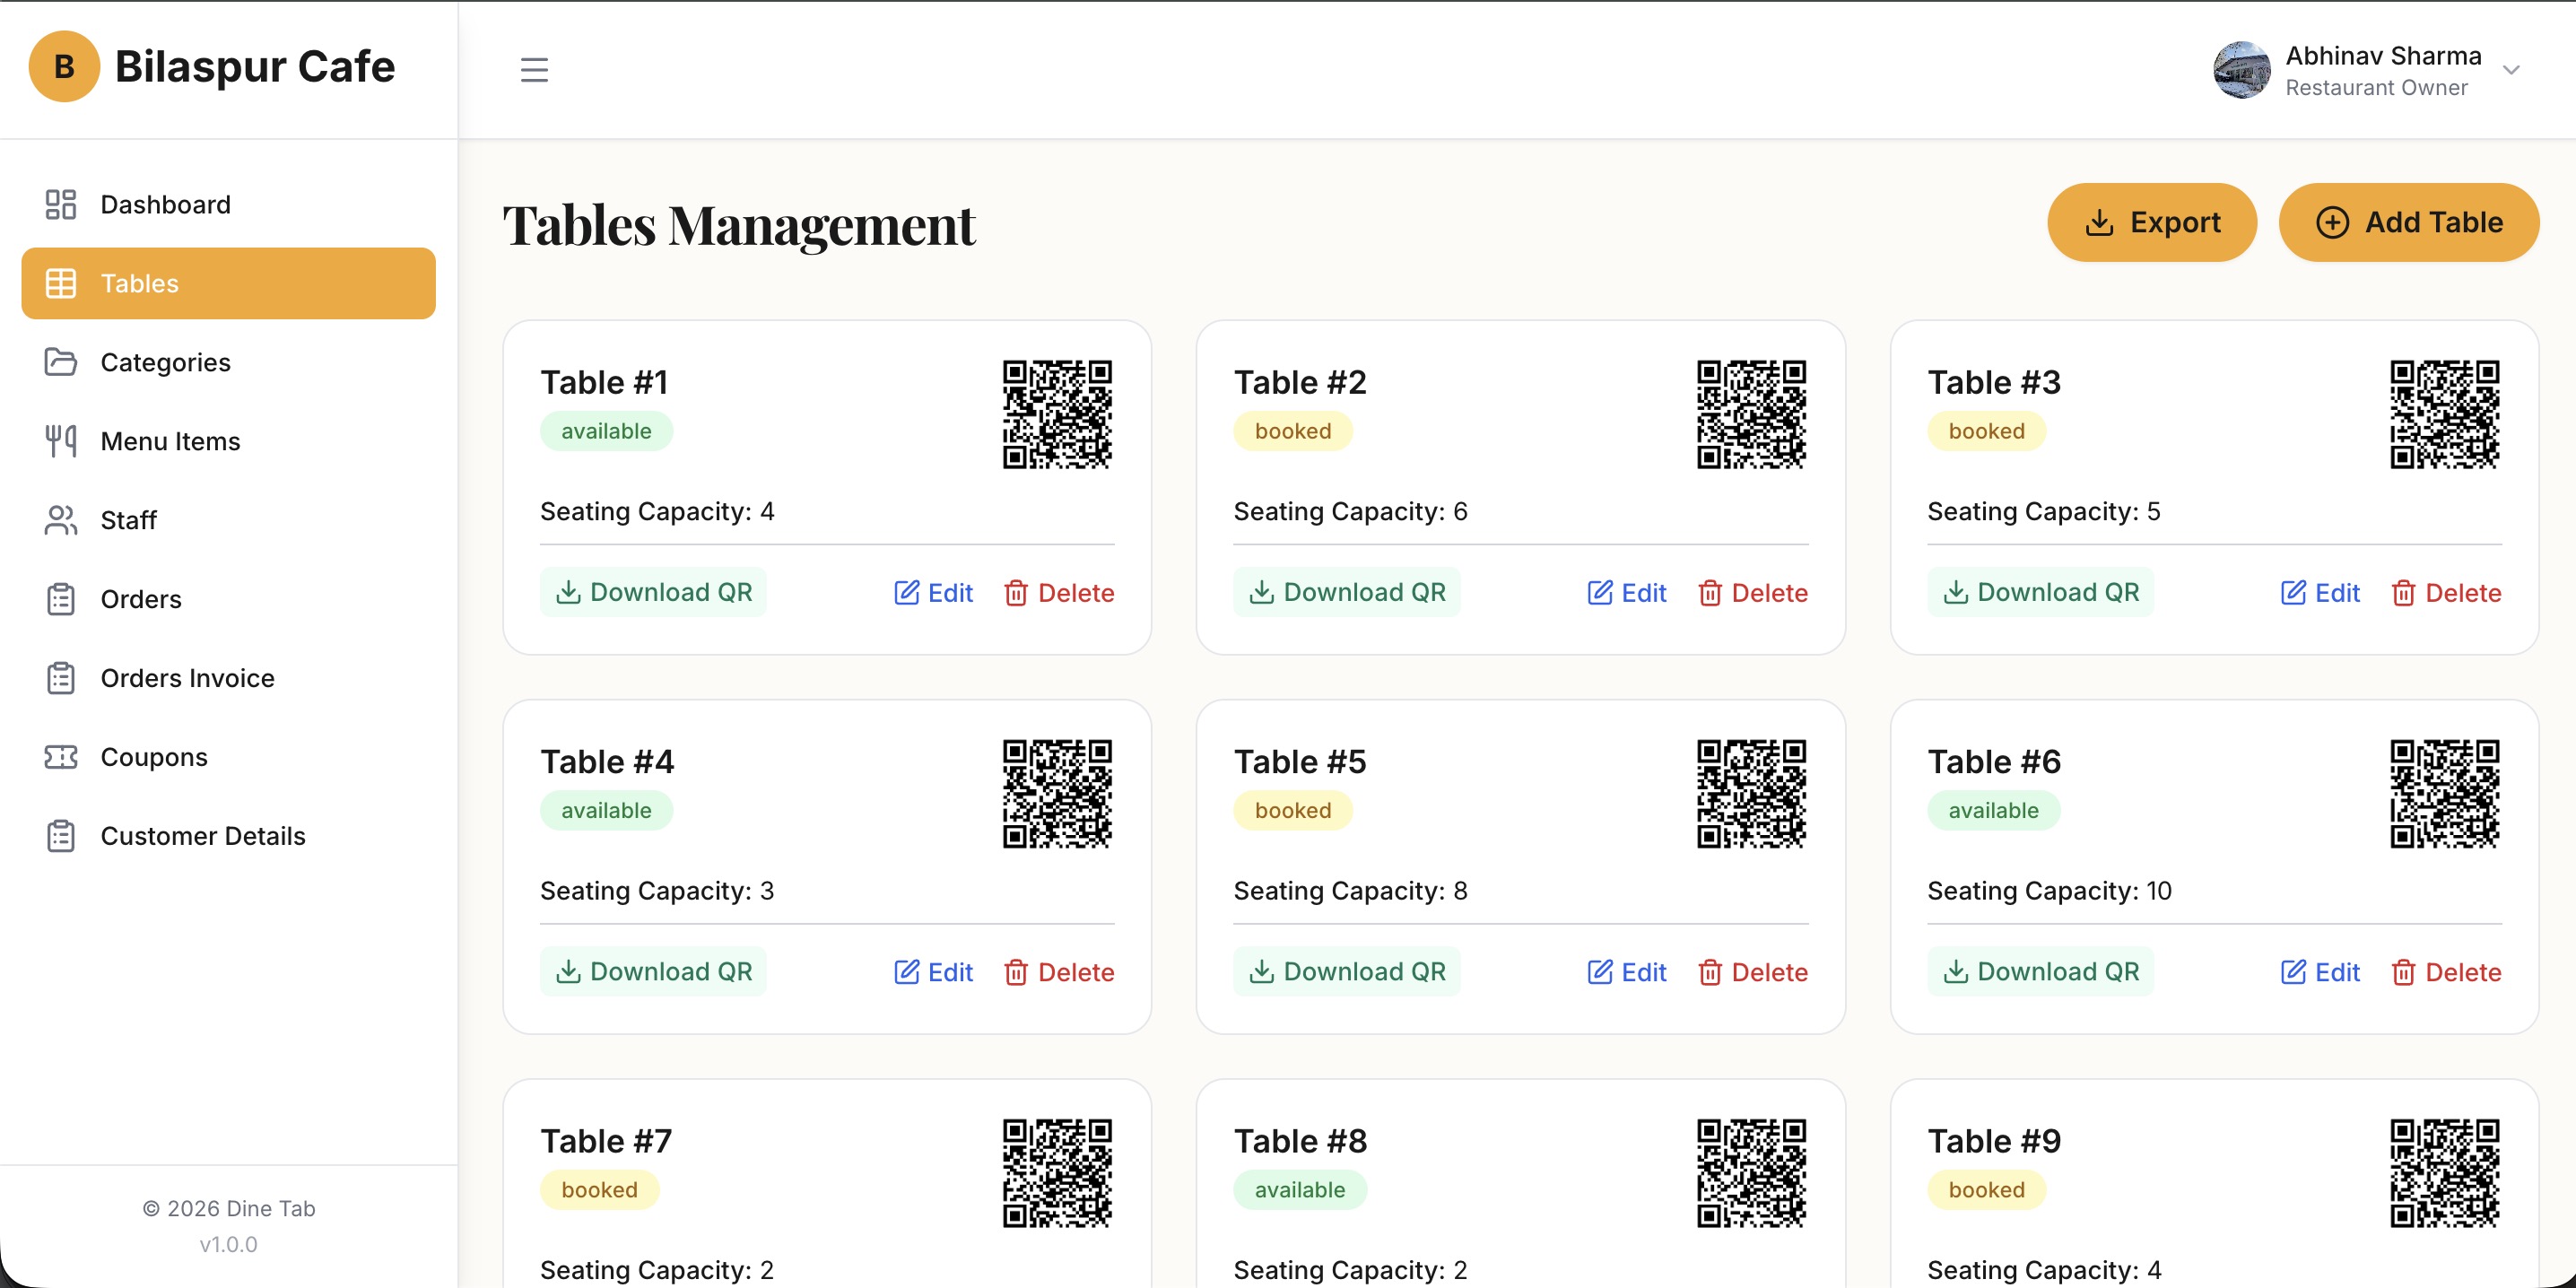This screenshot has height=1288, width=2576.
Task: Download QR for Table #2
Action: [x=1347, y=592]
